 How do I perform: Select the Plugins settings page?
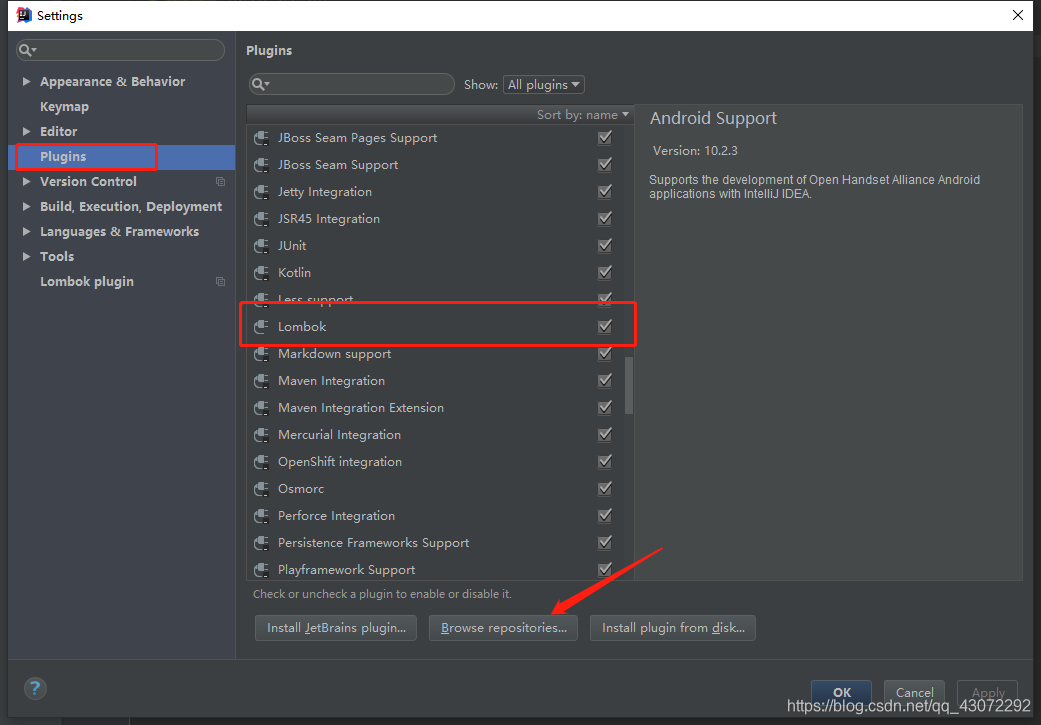click(x=63, y=157)
